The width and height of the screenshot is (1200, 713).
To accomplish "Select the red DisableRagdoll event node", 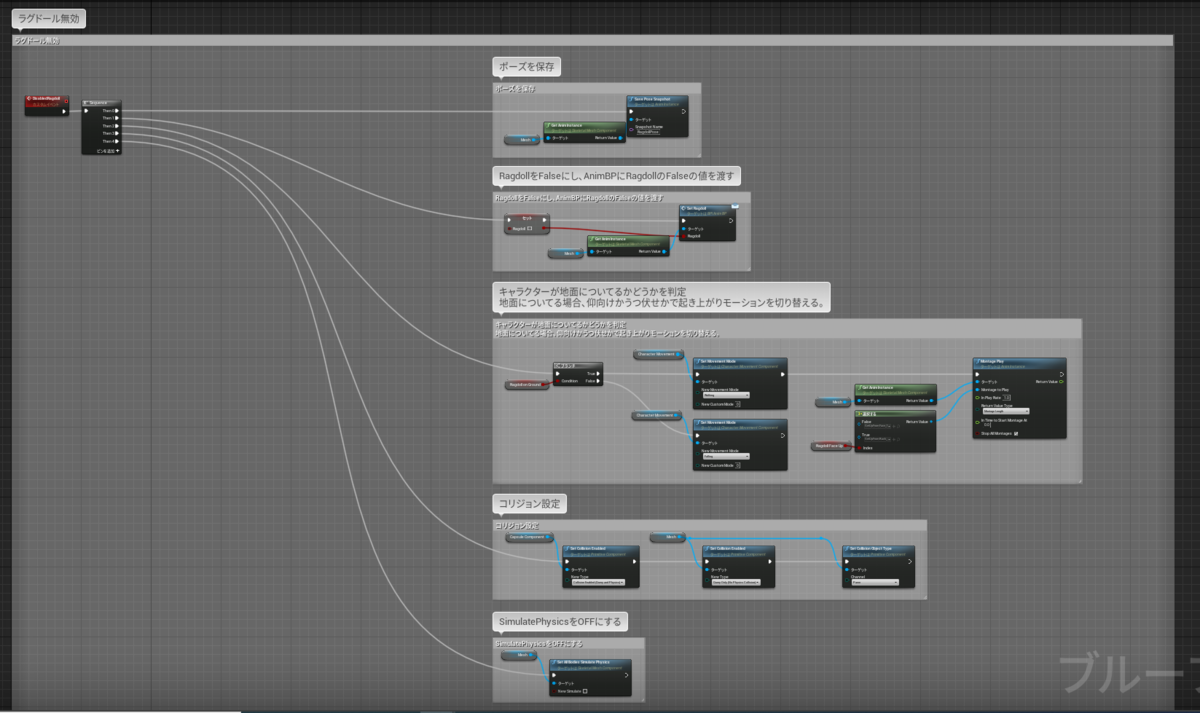I will coord(47,105).
